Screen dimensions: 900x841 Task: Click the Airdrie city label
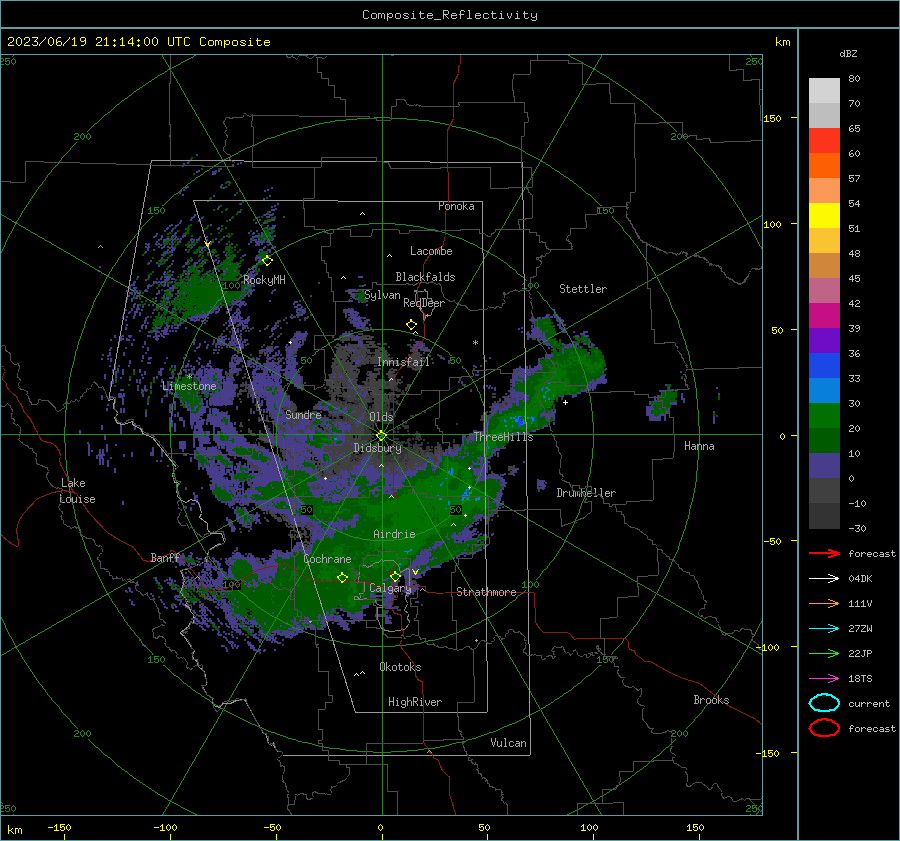(394, 534)
